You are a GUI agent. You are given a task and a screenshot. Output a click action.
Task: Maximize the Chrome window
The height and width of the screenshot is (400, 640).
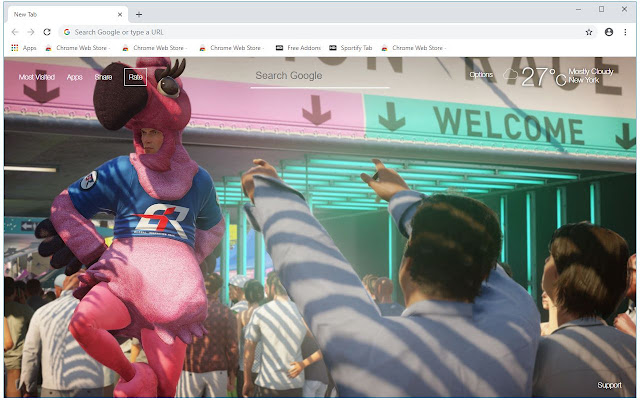601,9
